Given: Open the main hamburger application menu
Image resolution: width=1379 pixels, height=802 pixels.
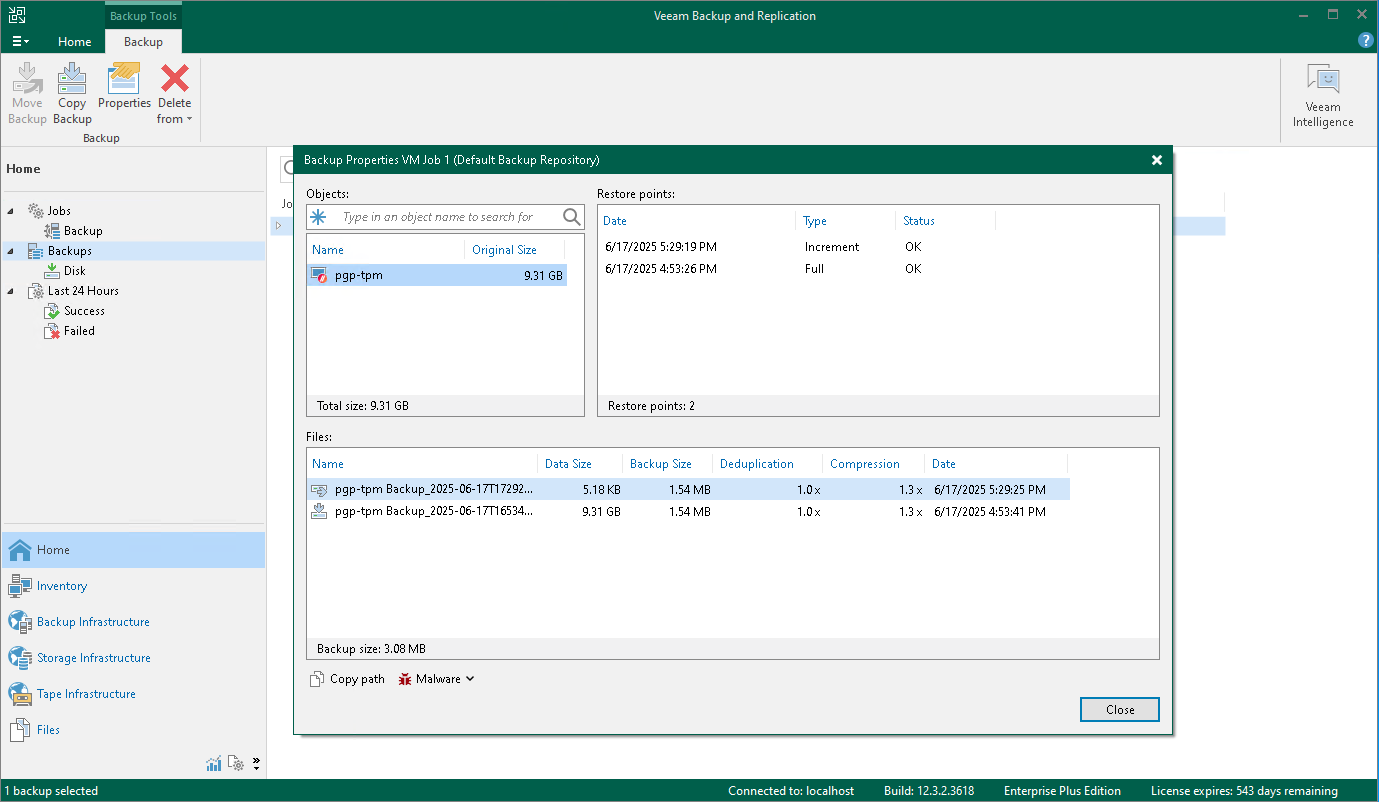Looking at the screenshot, I should (20, 42).
